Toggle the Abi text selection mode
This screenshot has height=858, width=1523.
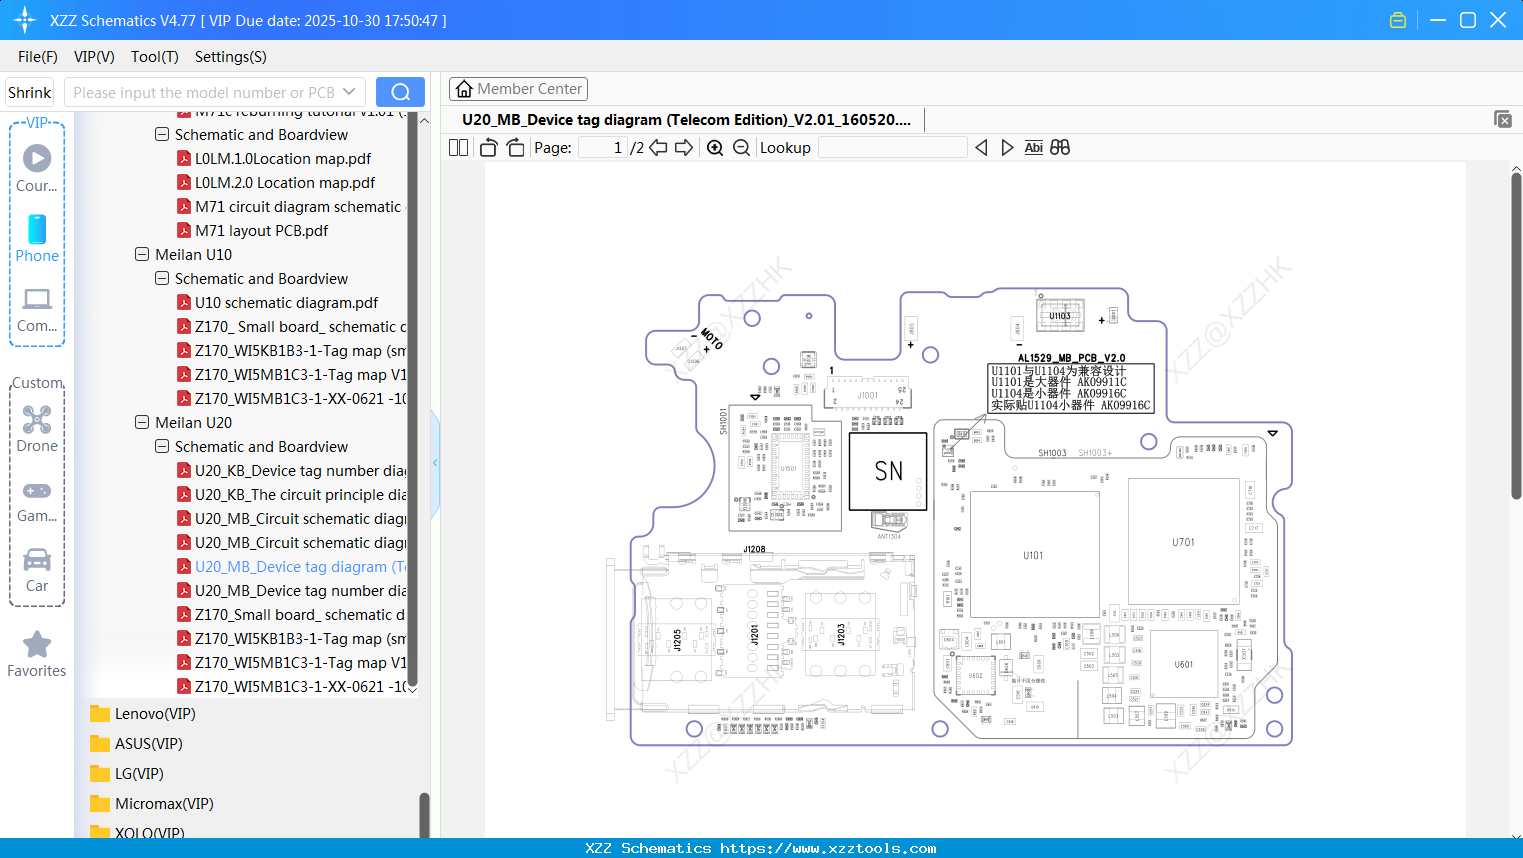[x=1033, y=147]
